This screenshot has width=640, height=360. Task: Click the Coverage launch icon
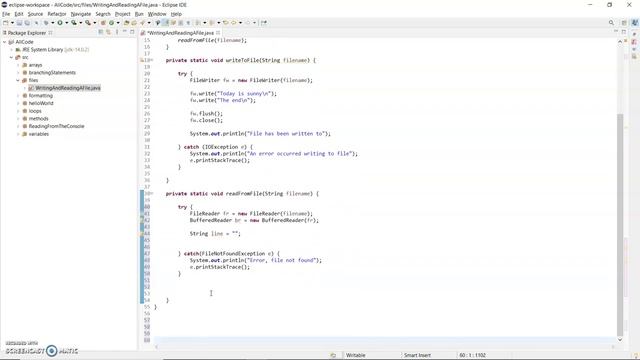pyautogui.click(x=74, y=23)
